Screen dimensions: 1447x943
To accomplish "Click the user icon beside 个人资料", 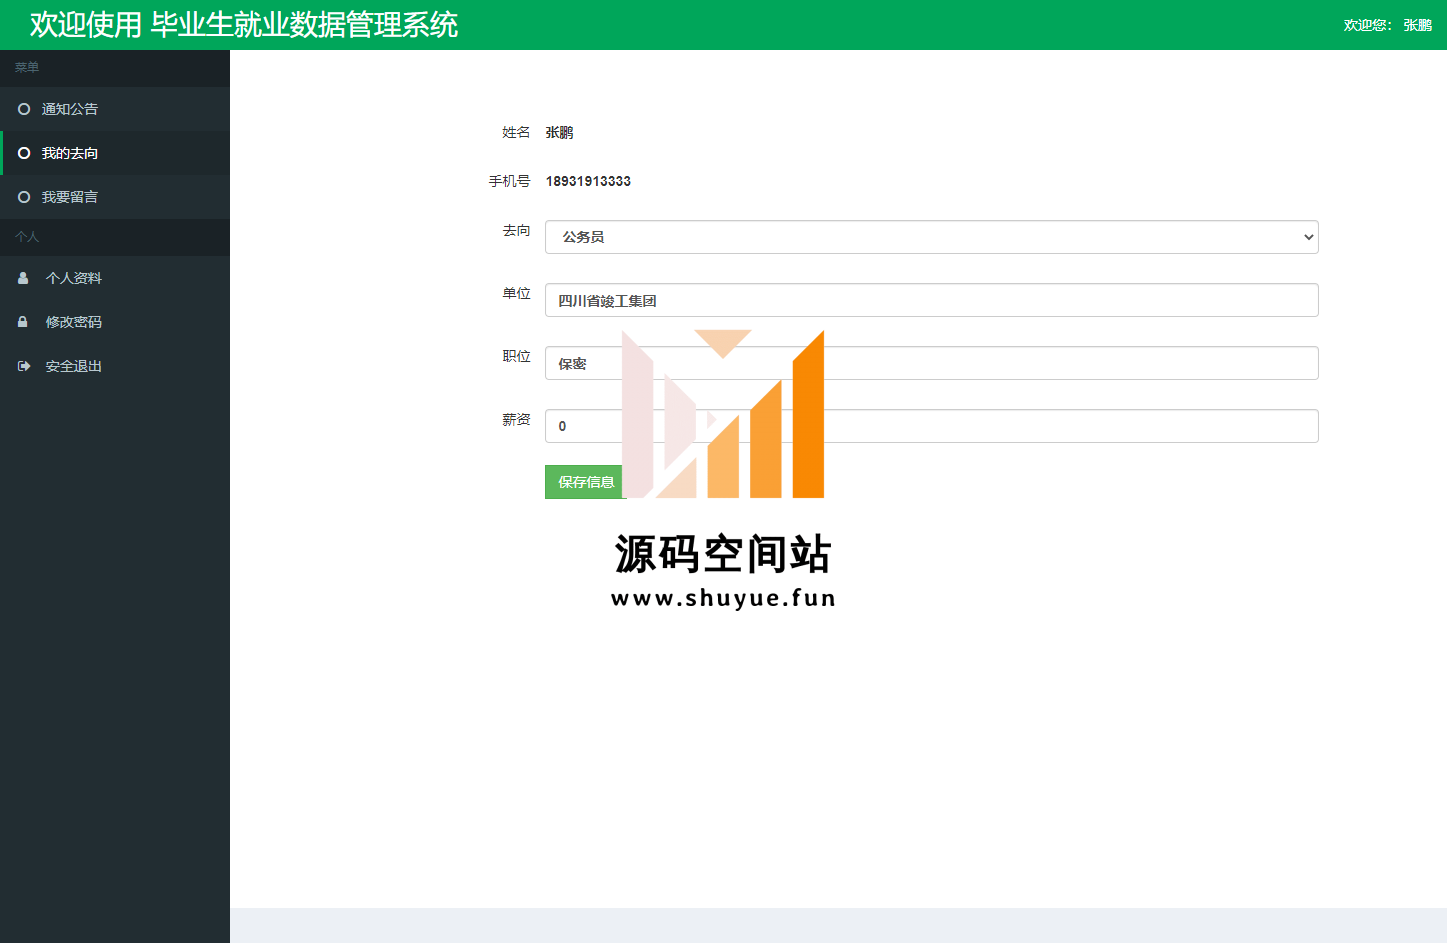I will 23,278.
